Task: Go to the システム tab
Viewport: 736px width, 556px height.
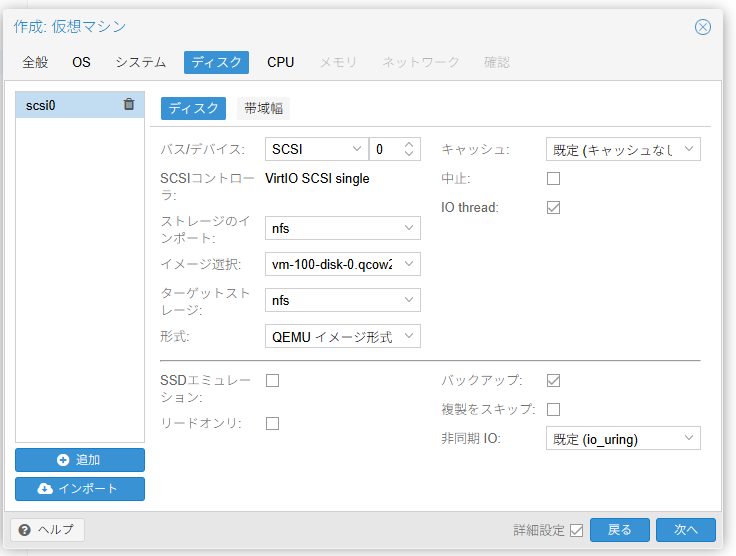Action: 140,62
